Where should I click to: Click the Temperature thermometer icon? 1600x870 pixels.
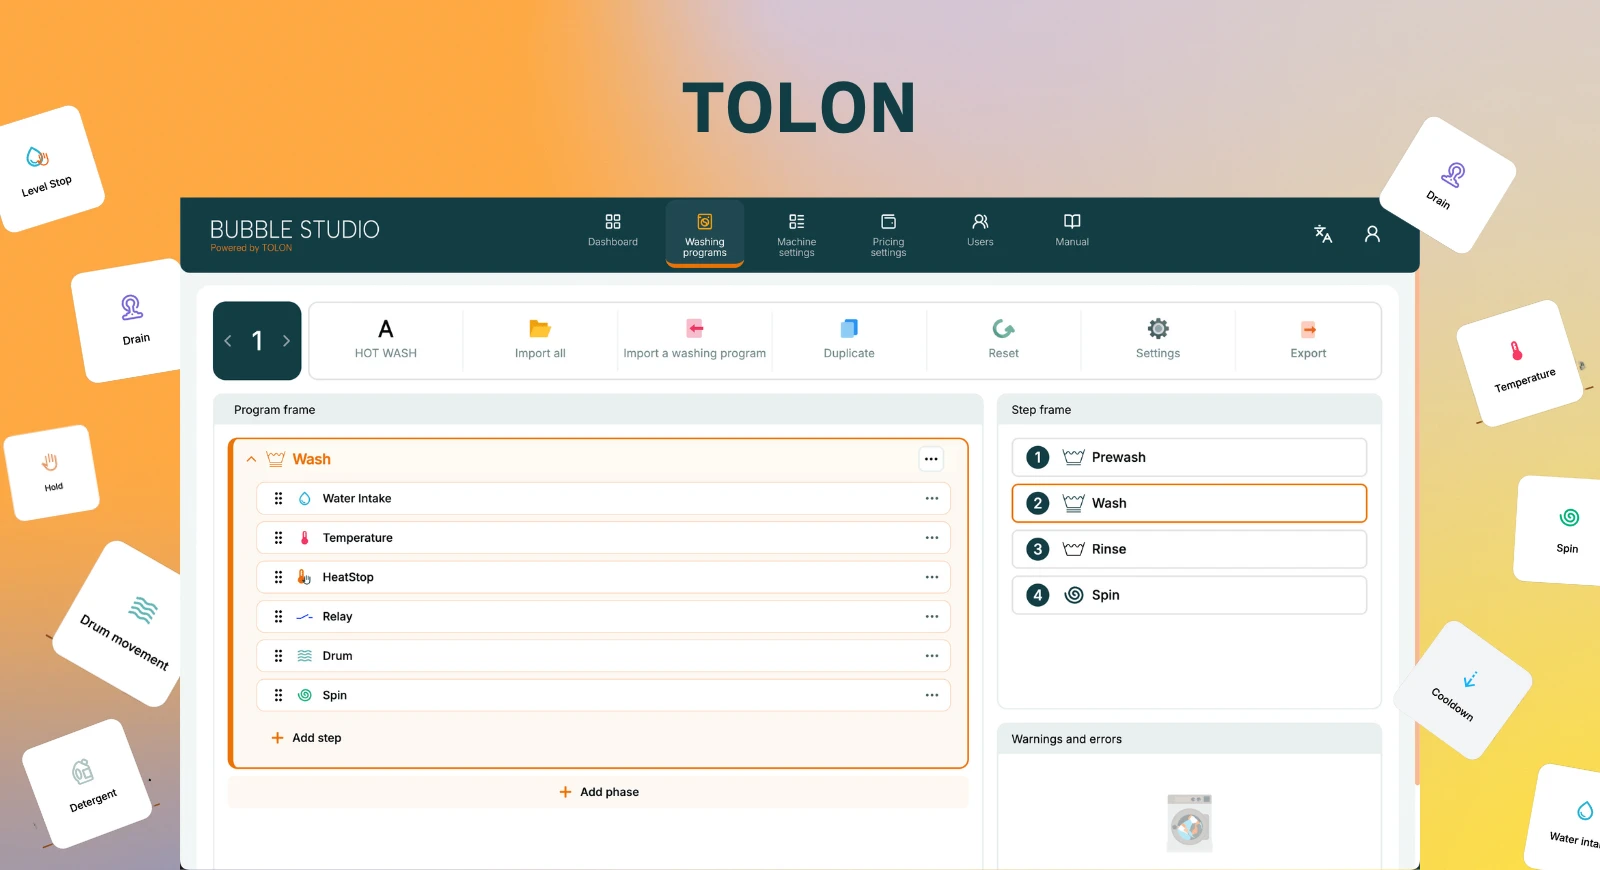click(x=305, y=538)
